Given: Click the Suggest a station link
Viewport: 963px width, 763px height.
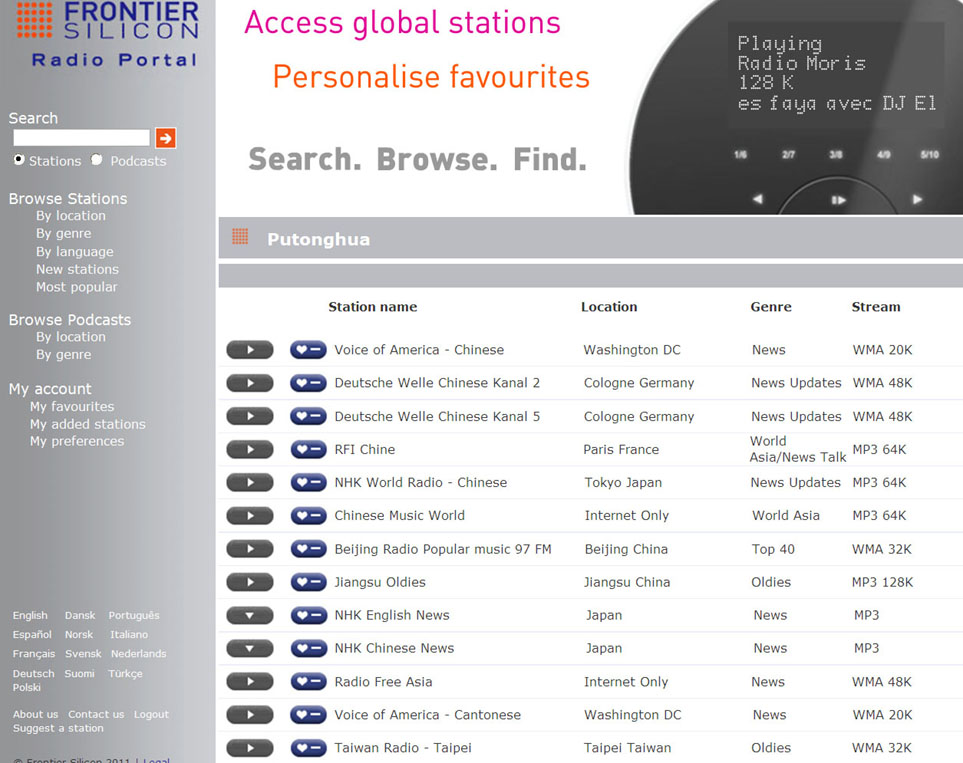Looking at the screenshot, I should [58, 728].
